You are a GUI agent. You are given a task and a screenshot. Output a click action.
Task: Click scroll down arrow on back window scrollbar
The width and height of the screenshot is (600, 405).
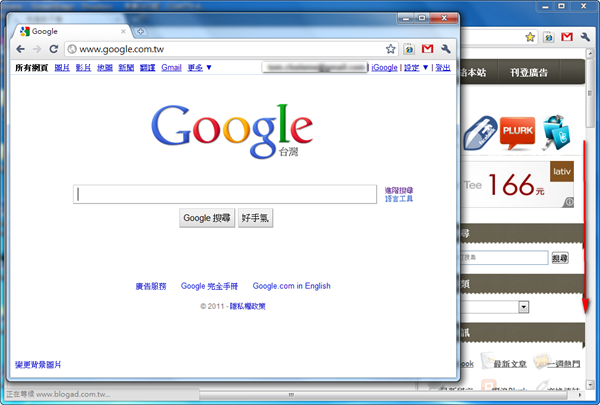tap(590, 384)
